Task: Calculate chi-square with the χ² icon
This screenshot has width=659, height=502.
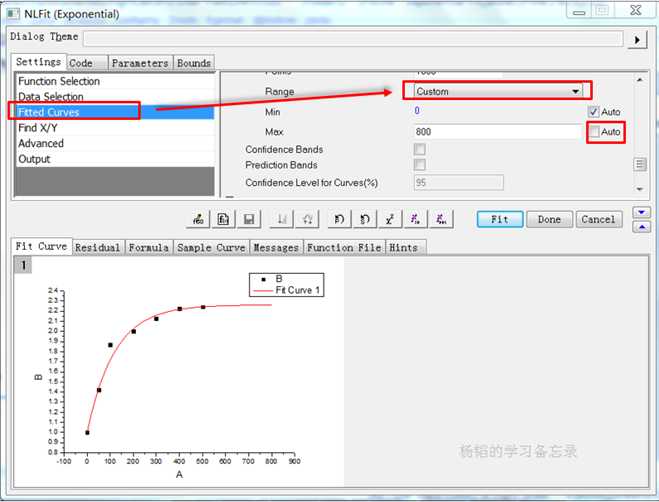Action: click(390, 219)
